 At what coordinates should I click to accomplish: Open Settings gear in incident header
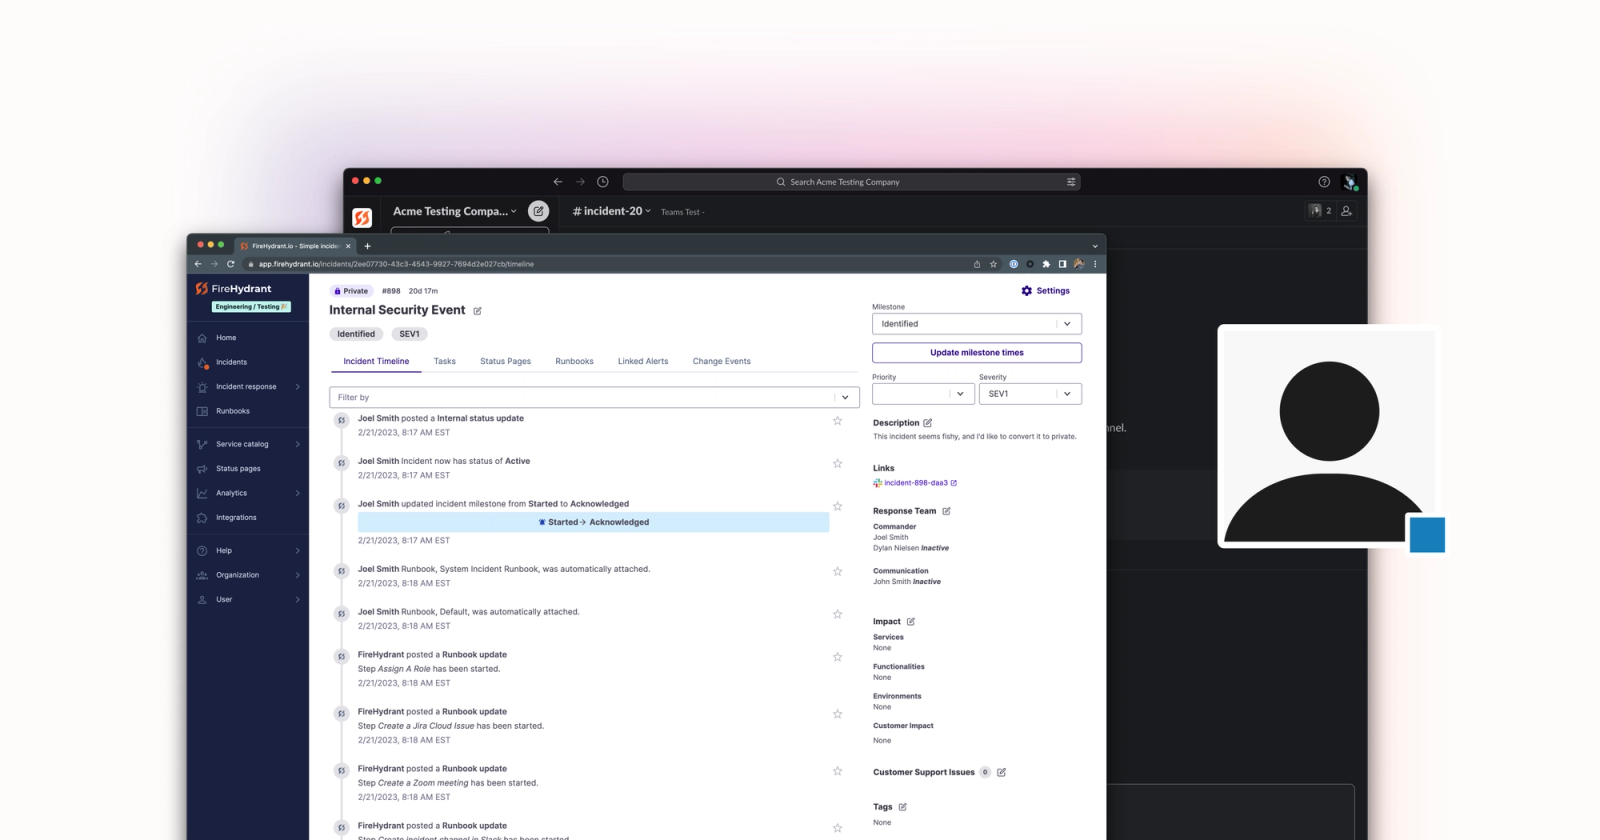[x=1045, y=291]
